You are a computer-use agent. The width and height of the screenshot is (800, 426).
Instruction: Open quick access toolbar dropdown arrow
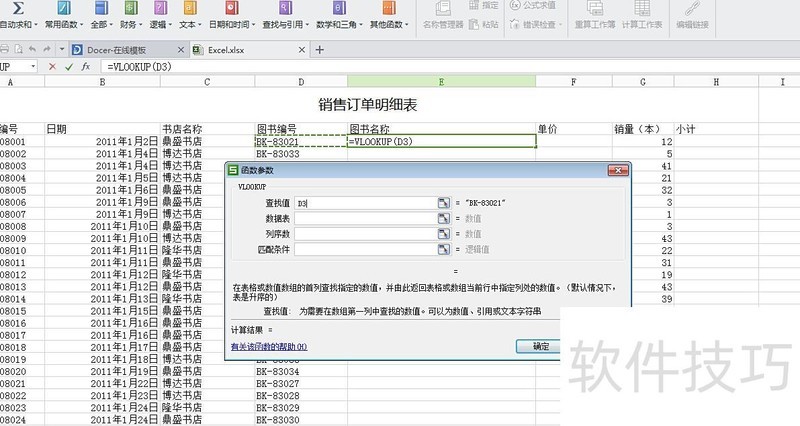point(62,49)
